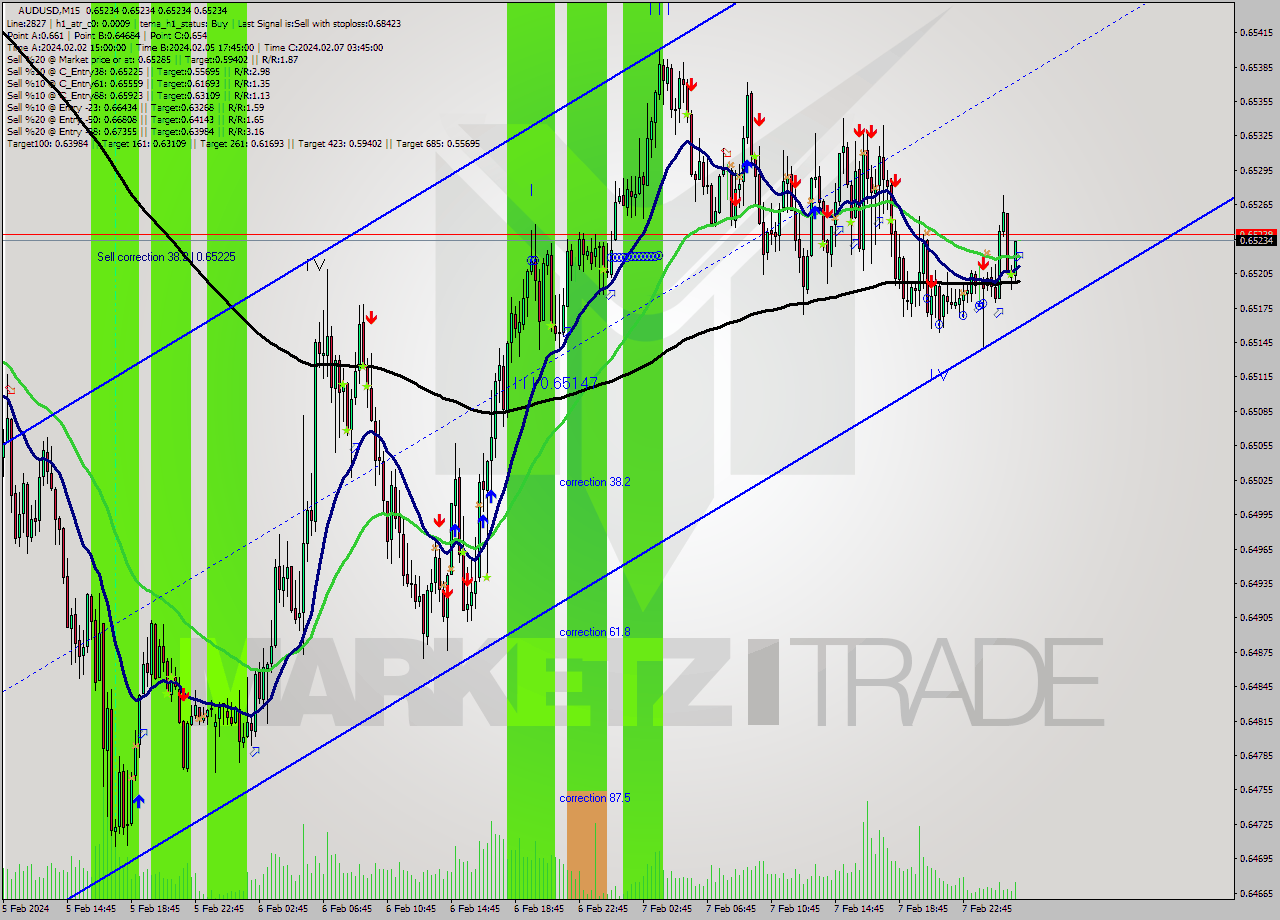Click the 0.64785 price axis label

pyautogui.click(x=1256, y=755)
